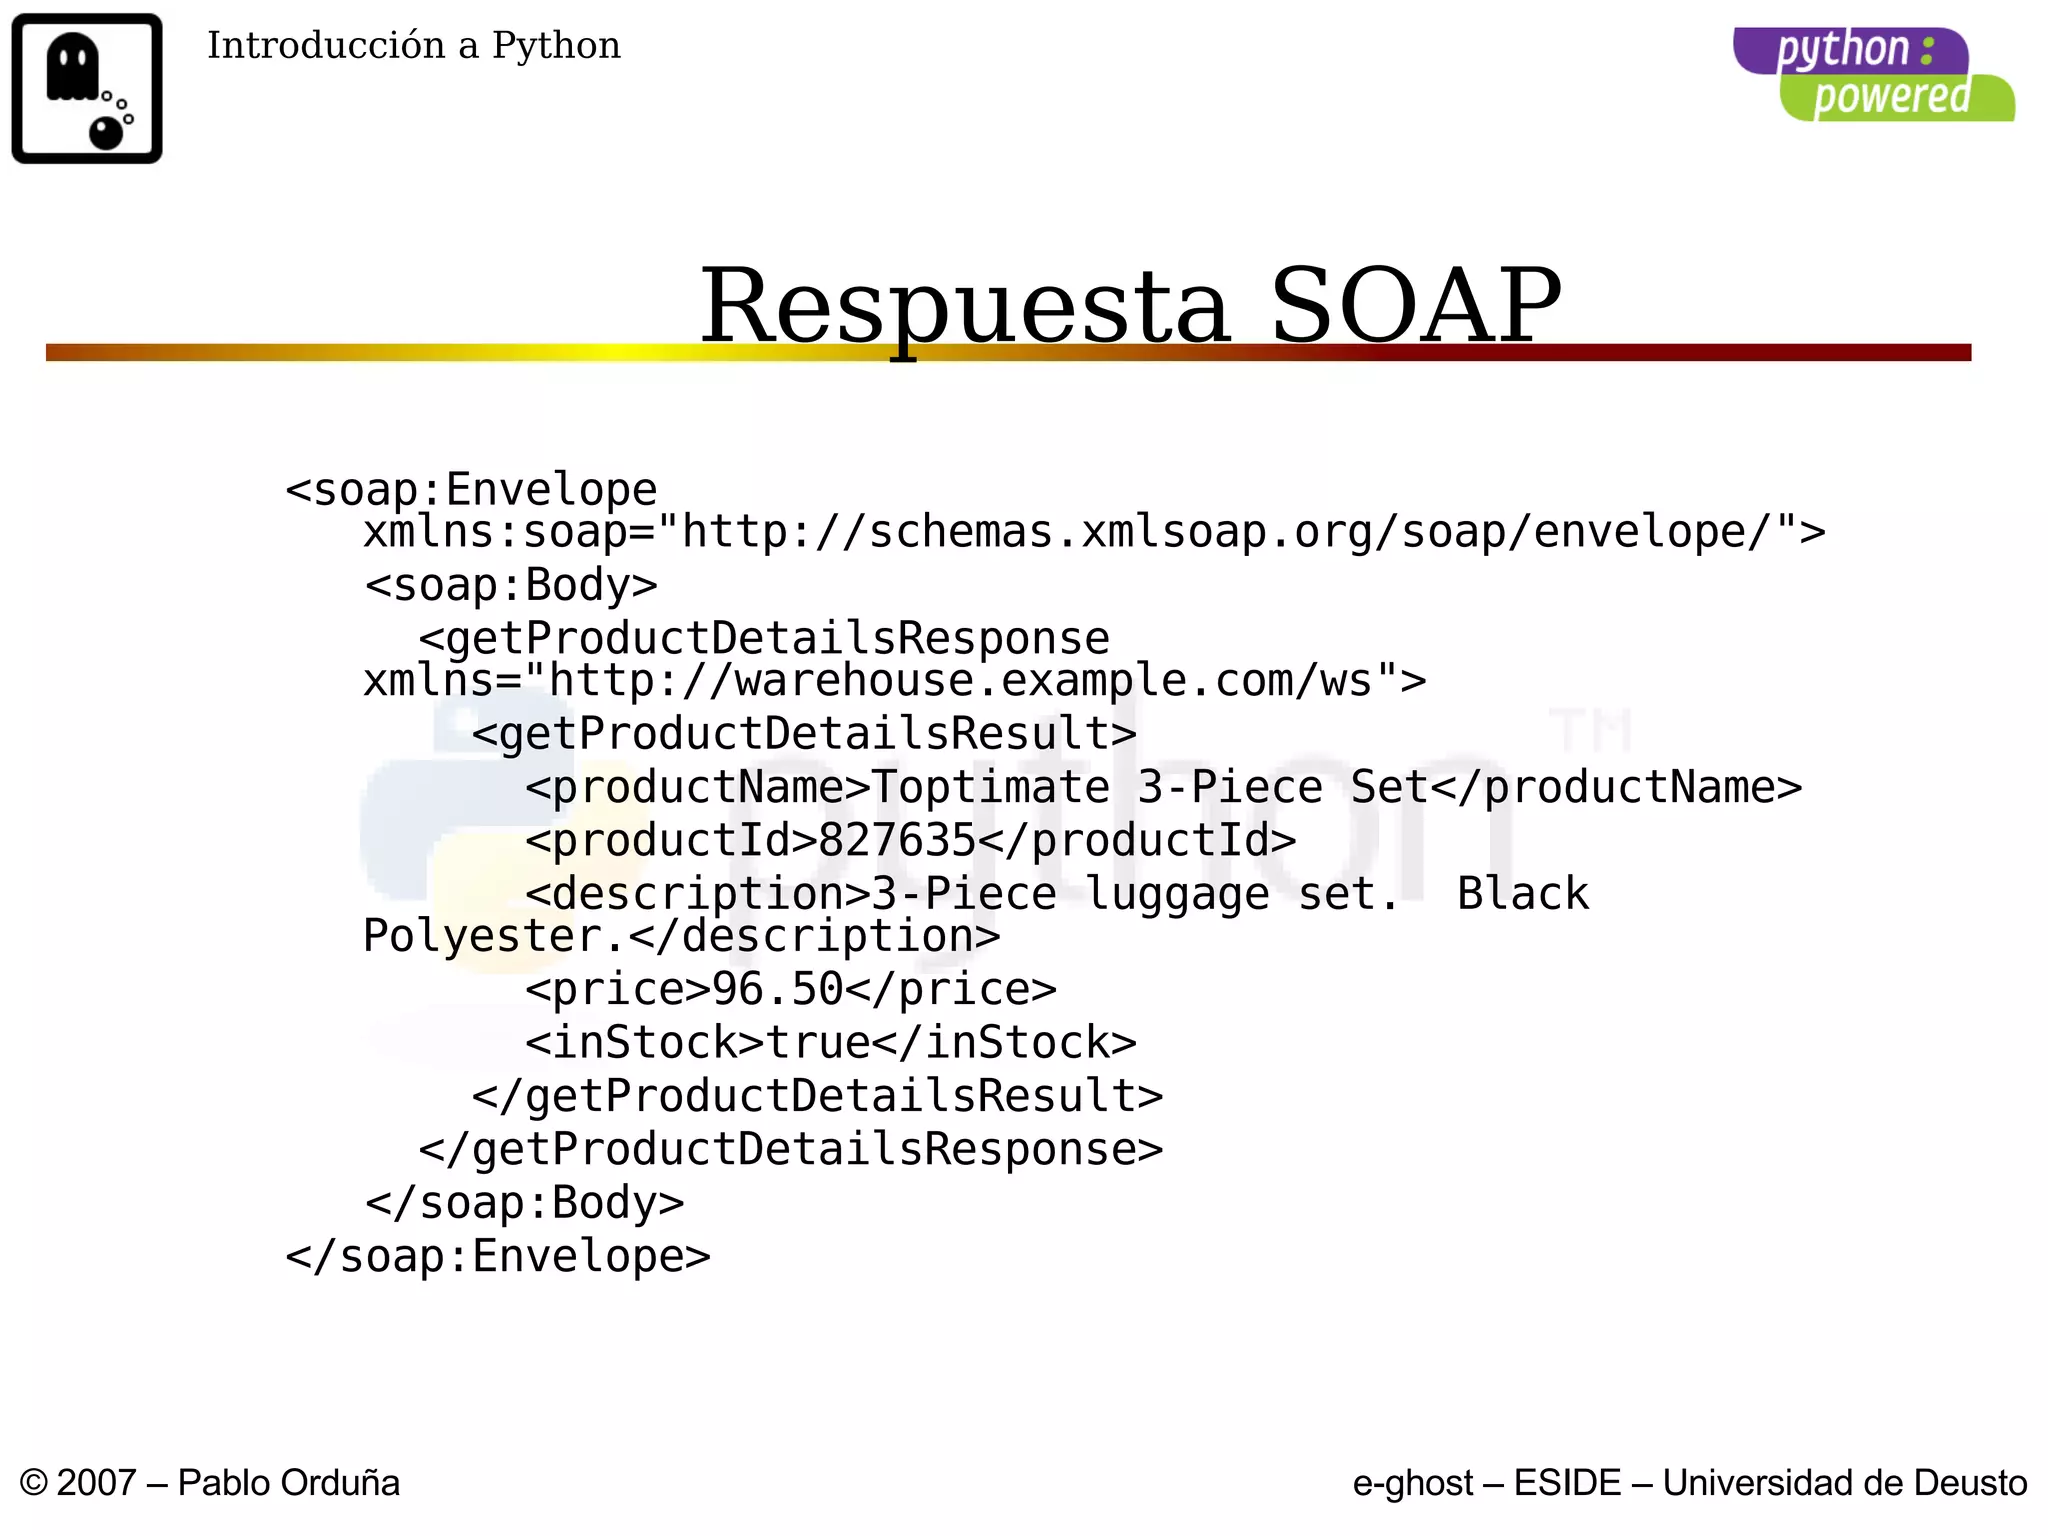The width and height of the screenshot is (2048, 1536).
Task: Click the e-ghost logo icon
Action: pyautogui.click(x=87, y=88)
